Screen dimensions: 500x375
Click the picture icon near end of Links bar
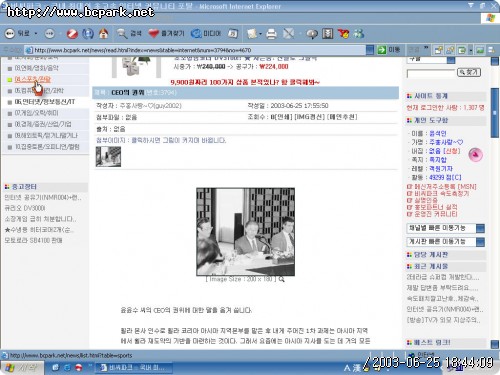pyautogui.click(x=480, y=50)
